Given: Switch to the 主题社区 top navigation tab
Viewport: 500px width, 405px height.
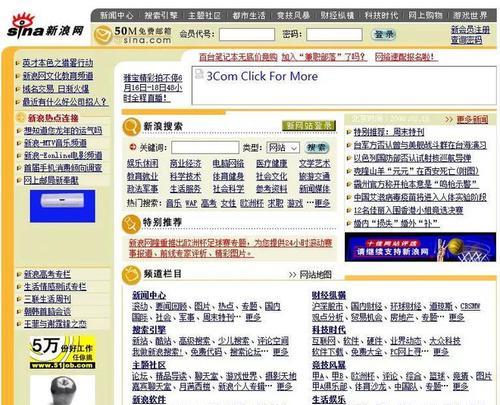Looking at the screenshot, I should (x=204, y=15).
